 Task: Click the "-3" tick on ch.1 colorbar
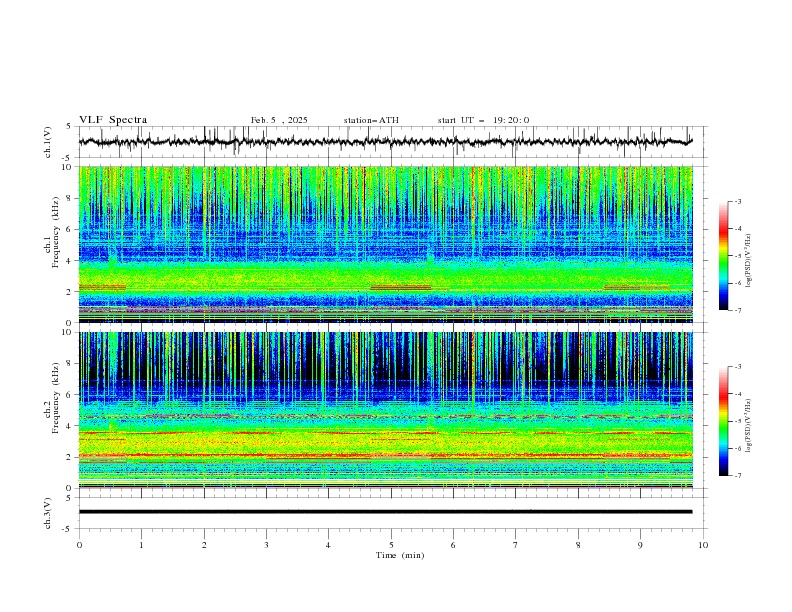click(737, 201)
